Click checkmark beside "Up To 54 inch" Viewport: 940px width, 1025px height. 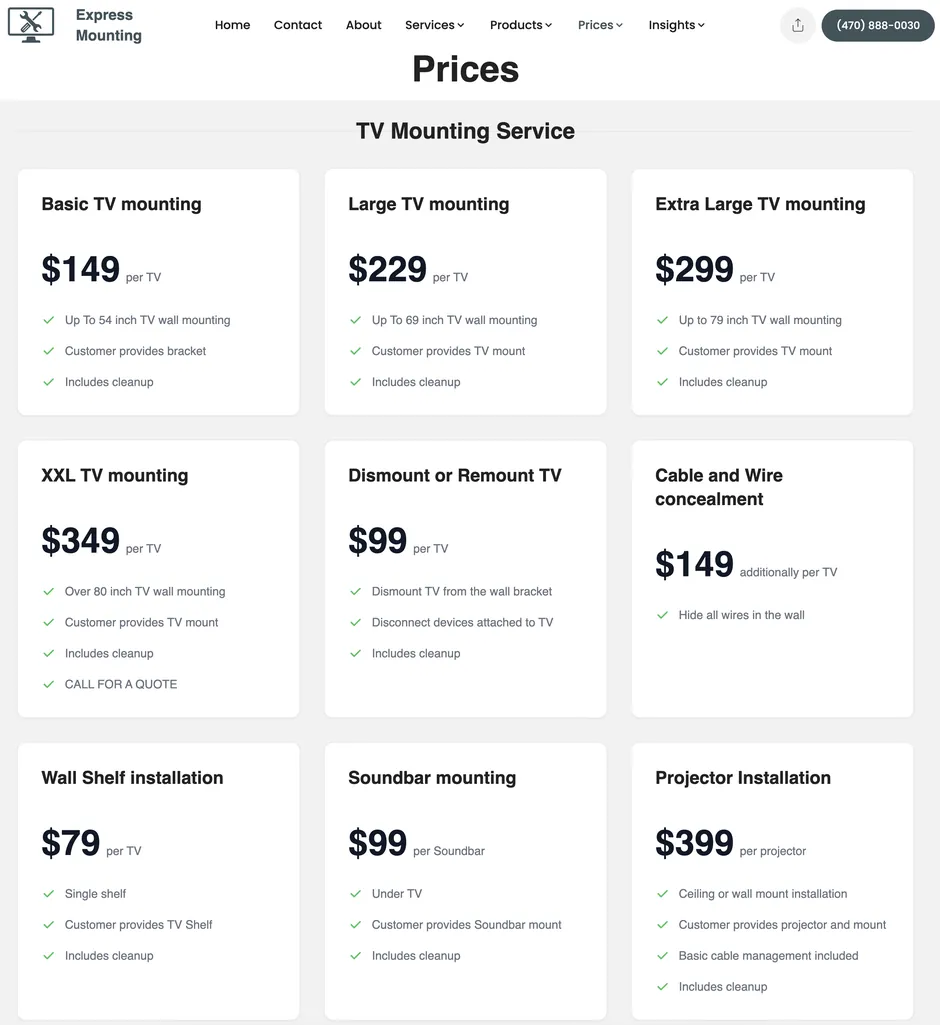pyautogui.click(x=48, y=320)
